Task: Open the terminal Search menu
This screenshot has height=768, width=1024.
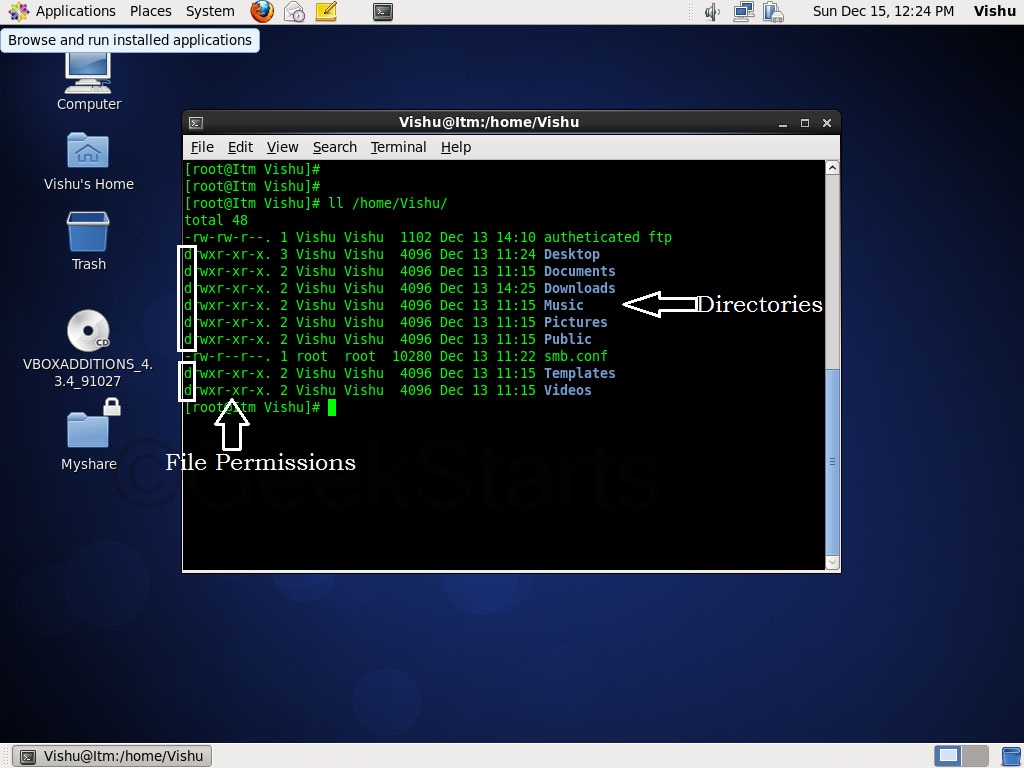Action: [335, 148]
